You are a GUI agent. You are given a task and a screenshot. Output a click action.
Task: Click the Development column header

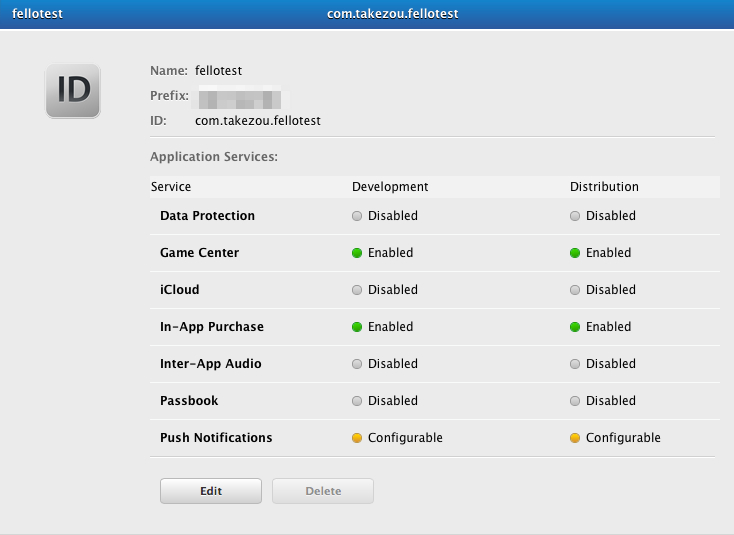(390, 187)
